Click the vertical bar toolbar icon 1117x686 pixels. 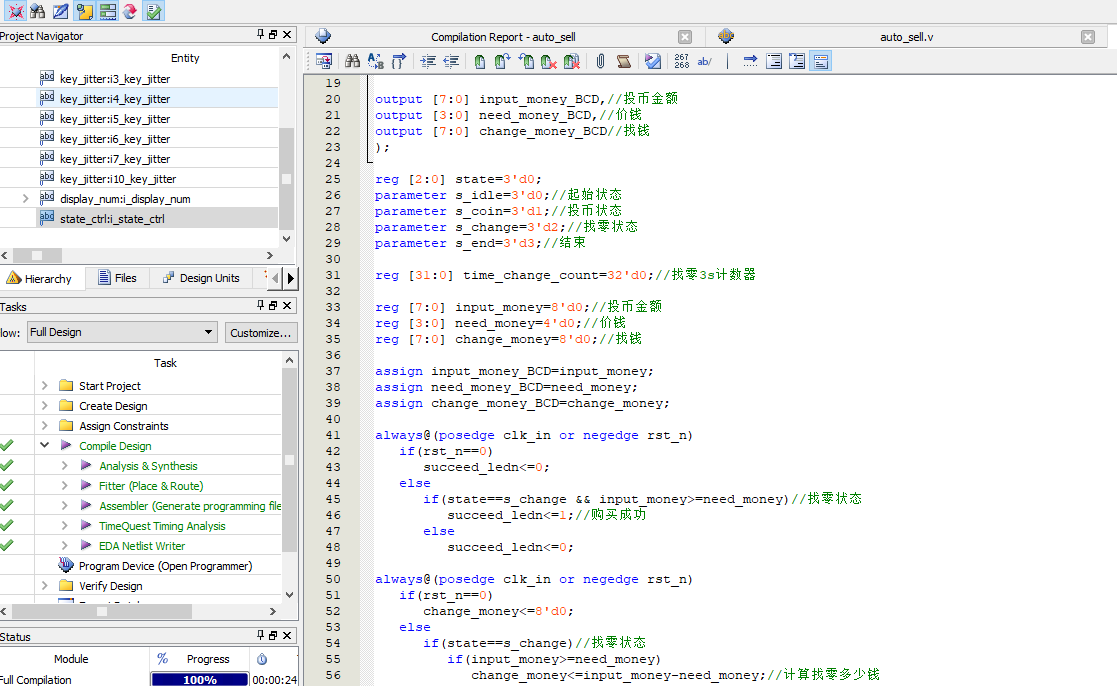pyautogui.click(x=727, y=61)
